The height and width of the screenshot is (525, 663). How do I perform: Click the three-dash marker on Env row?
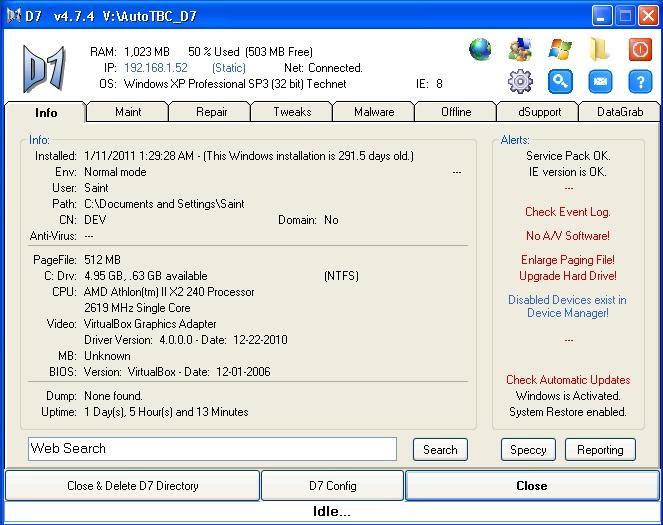tap(457, 172)
